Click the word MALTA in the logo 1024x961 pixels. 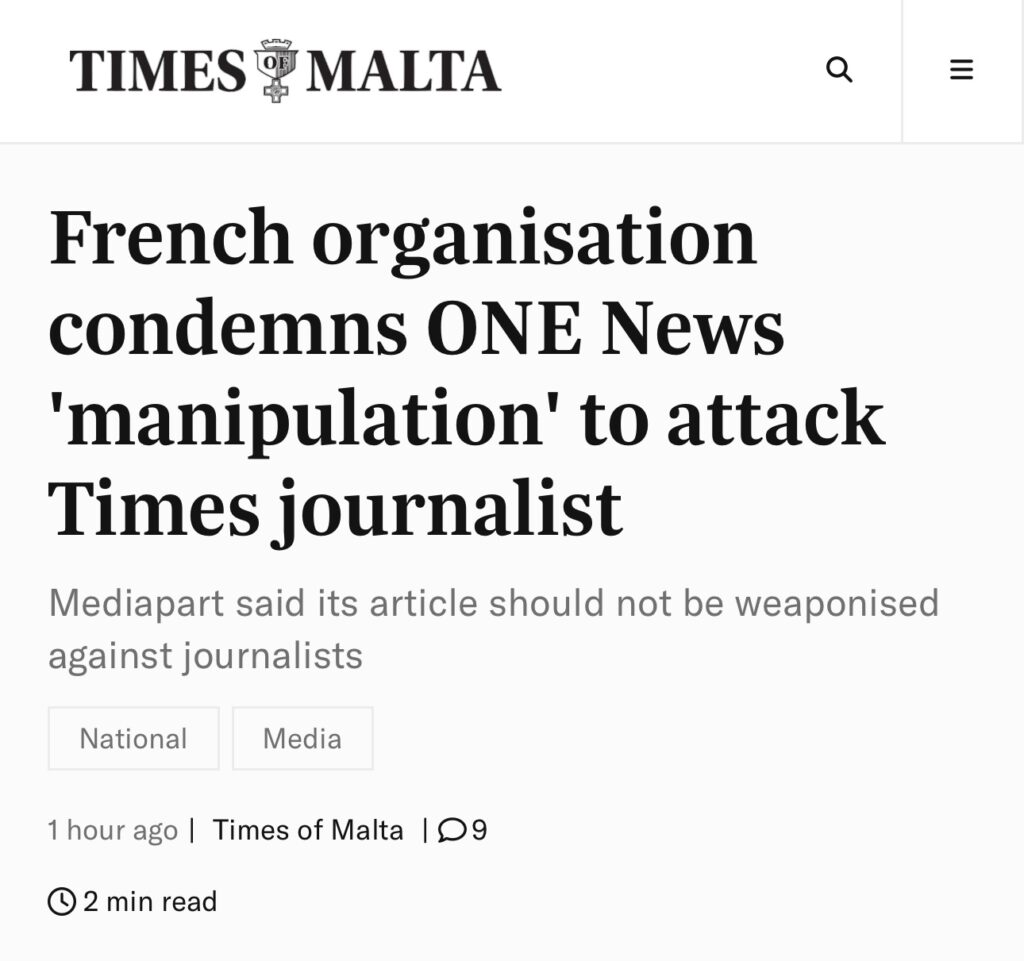(x=403, y=71)
